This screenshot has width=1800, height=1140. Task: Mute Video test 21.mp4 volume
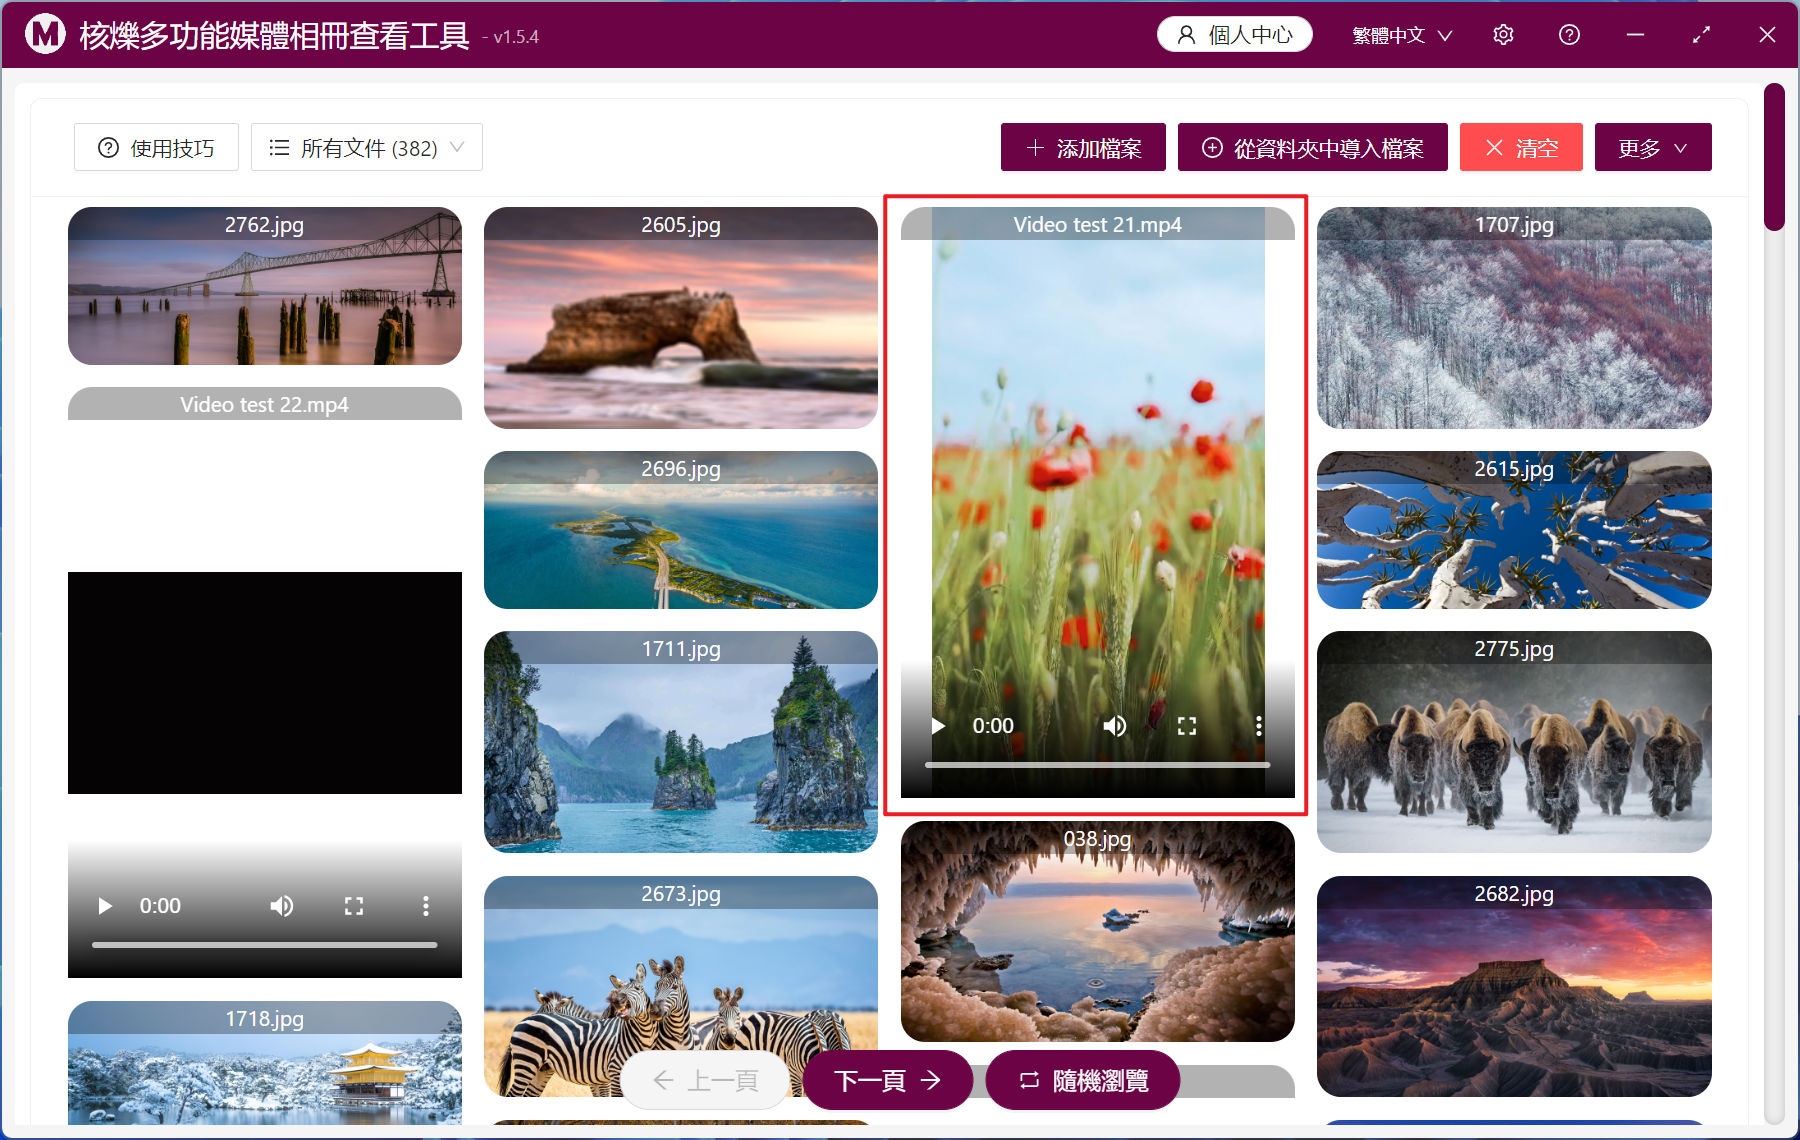[x=1114, y=726]
